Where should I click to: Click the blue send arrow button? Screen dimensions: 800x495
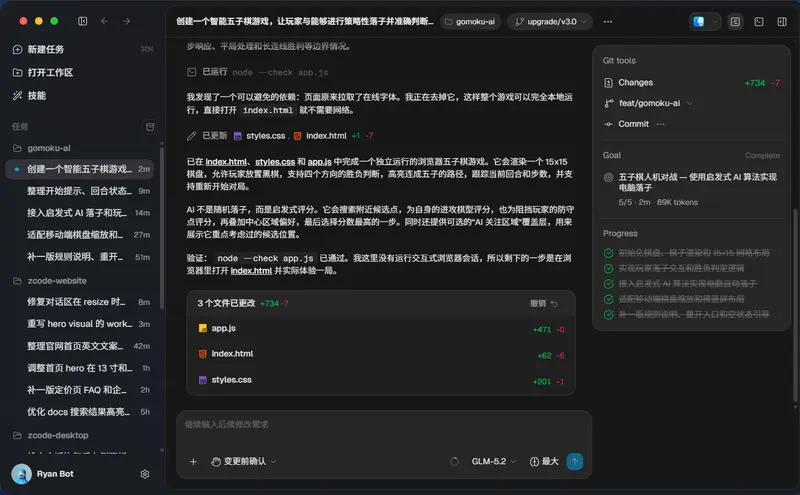click(575, 462)
